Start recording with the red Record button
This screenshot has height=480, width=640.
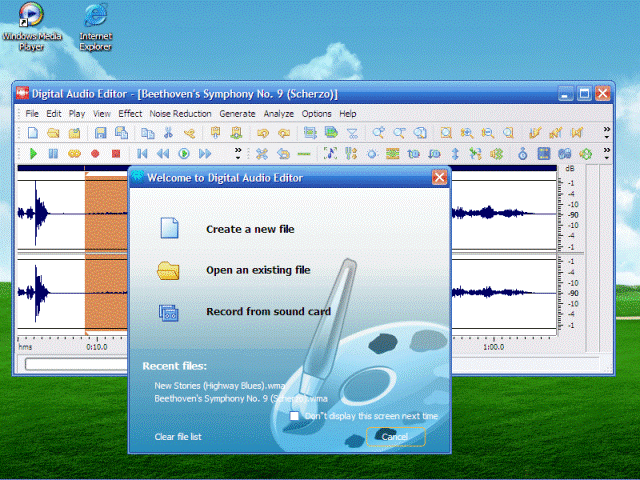pyautogui.click(x=95, y=154)
